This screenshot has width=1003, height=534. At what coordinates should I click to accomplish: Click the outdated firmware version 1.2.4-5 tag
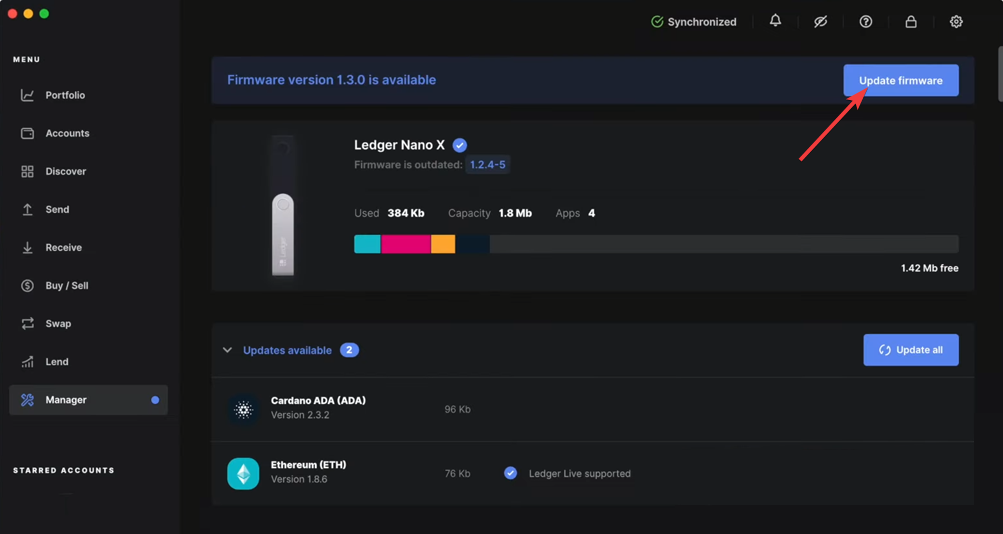click(488, 165)
